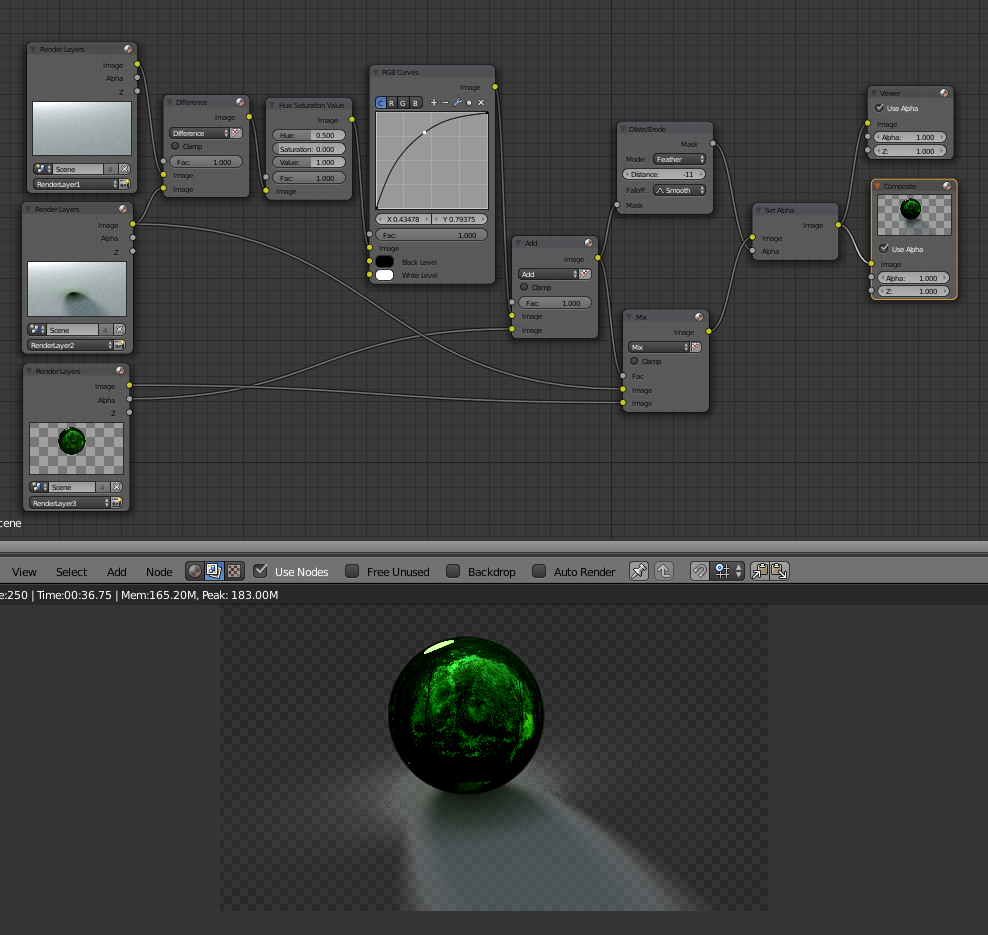Enable Clamp on the Mix node
The image size is (988, 935).
[635, 361]
